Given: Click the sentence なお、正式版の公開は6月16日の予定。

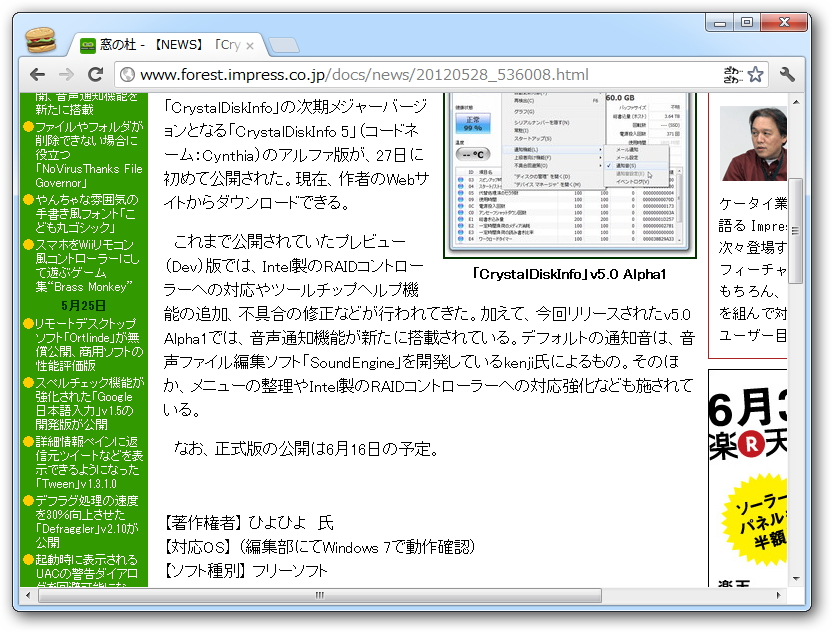Looking at the screenshot, I should tap(307, 449).
